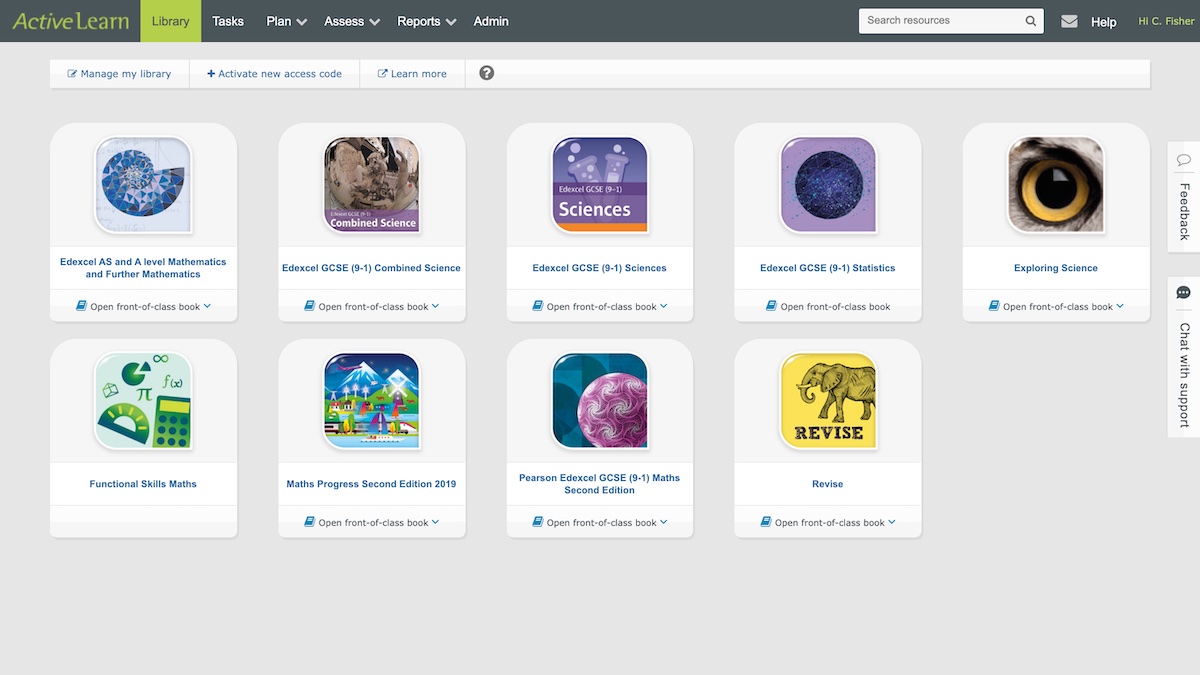Screen dimensions: 1200x675
Task: Open the Edexcel AS and A level Mathematics cover icon
Action: coord(143,185)
